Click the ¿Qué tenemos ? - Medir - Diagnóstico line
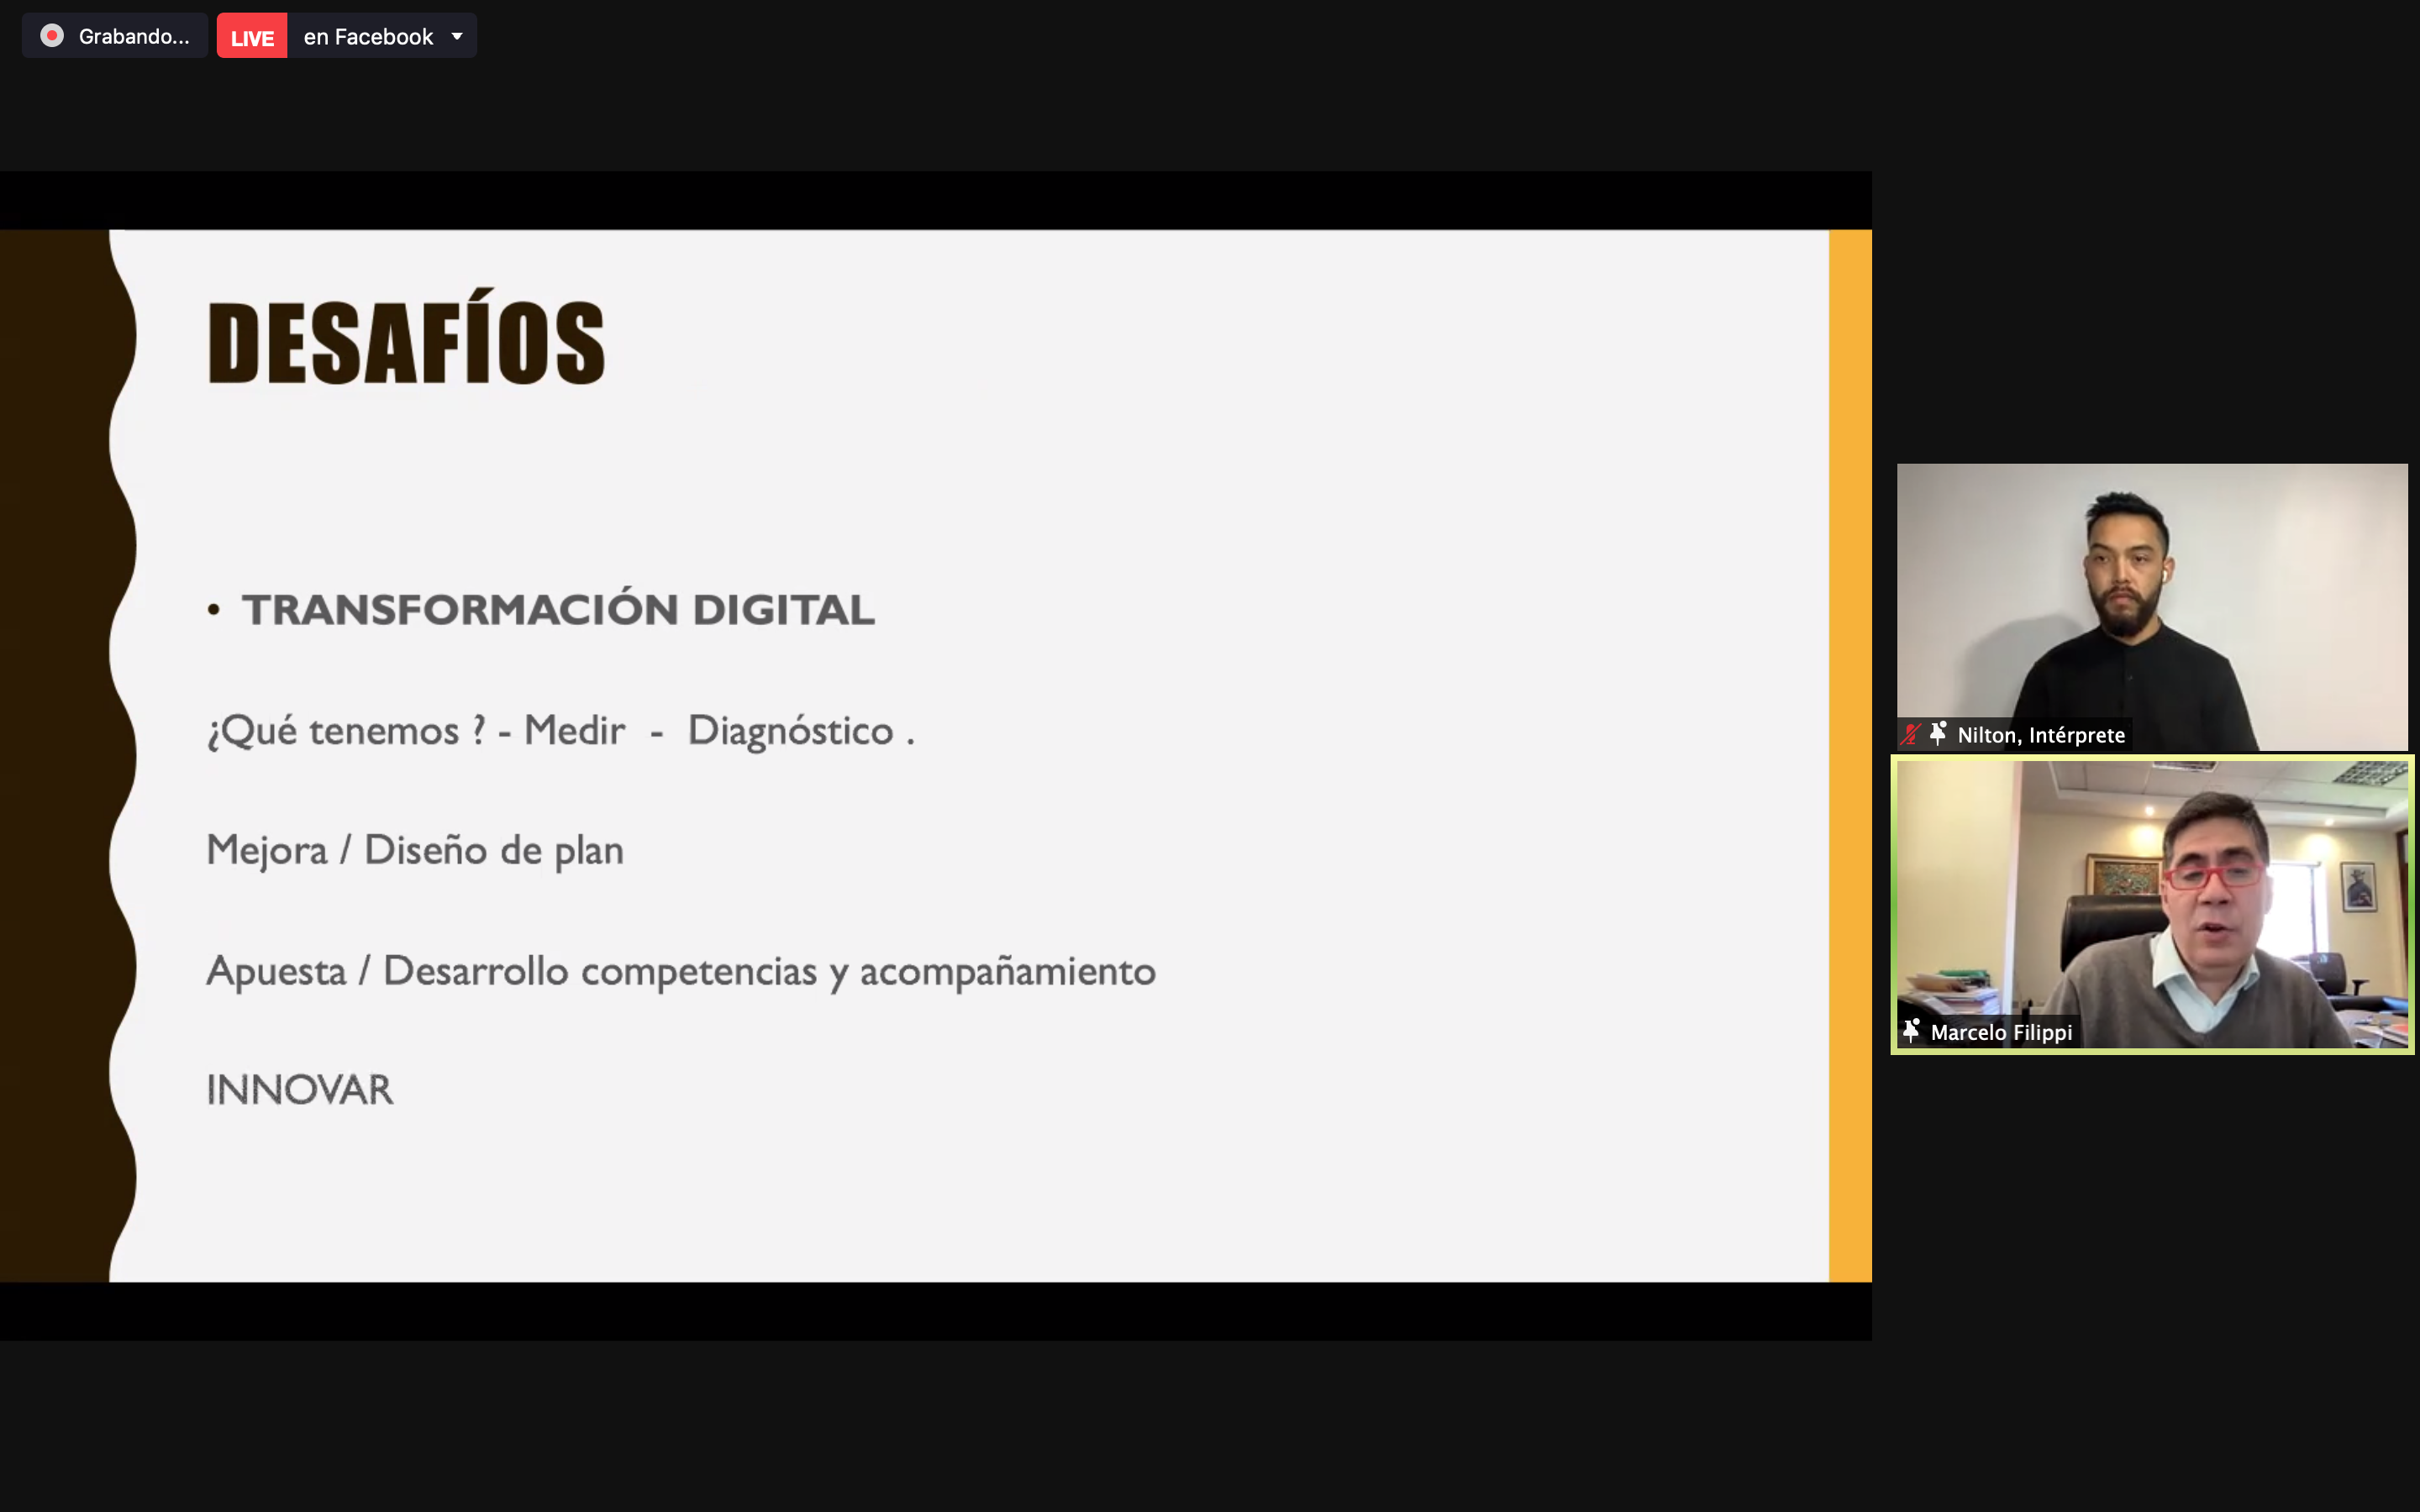This screenshot has width=2420, height=1512. [x=560, y=731]
